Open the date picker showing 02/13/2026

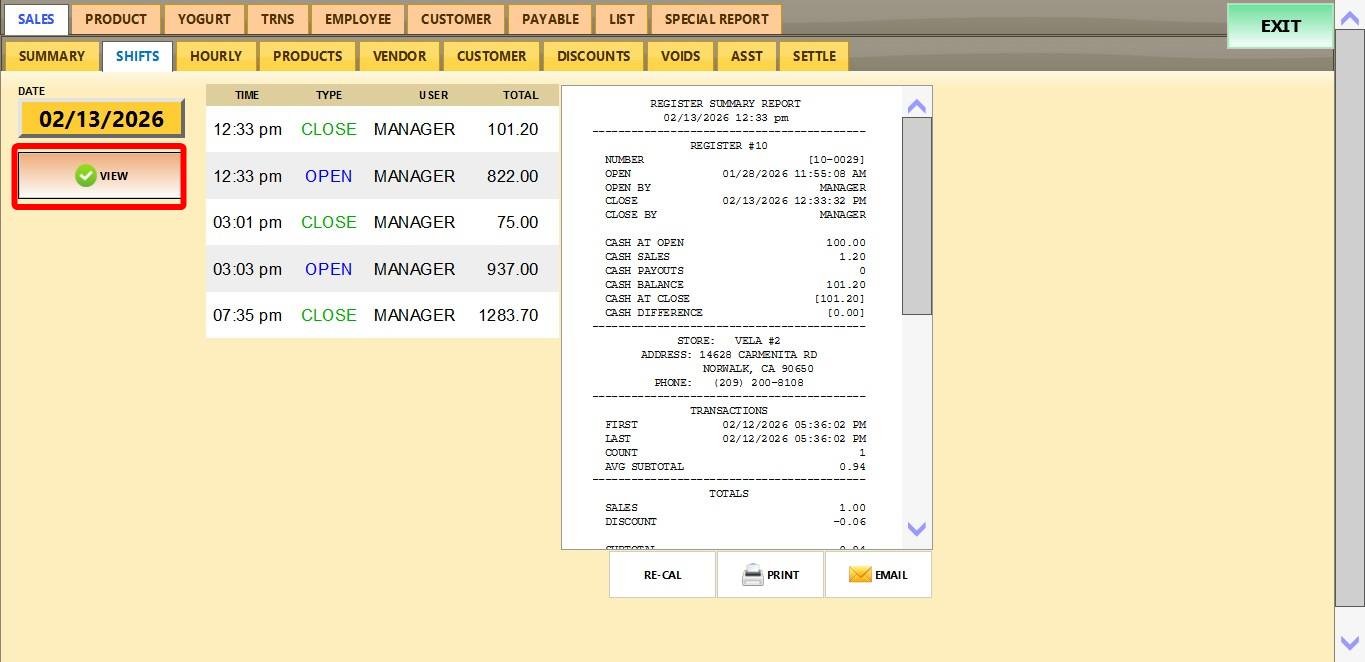101,119
